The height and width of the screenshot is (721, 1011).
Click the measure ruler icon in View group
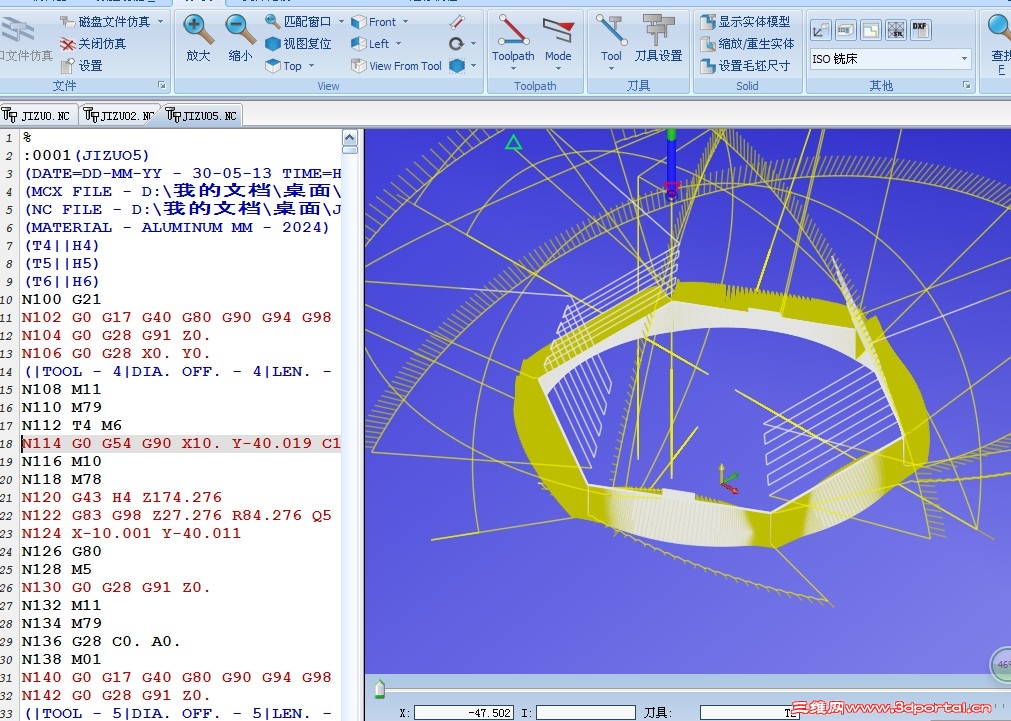[x=457, y=22]
